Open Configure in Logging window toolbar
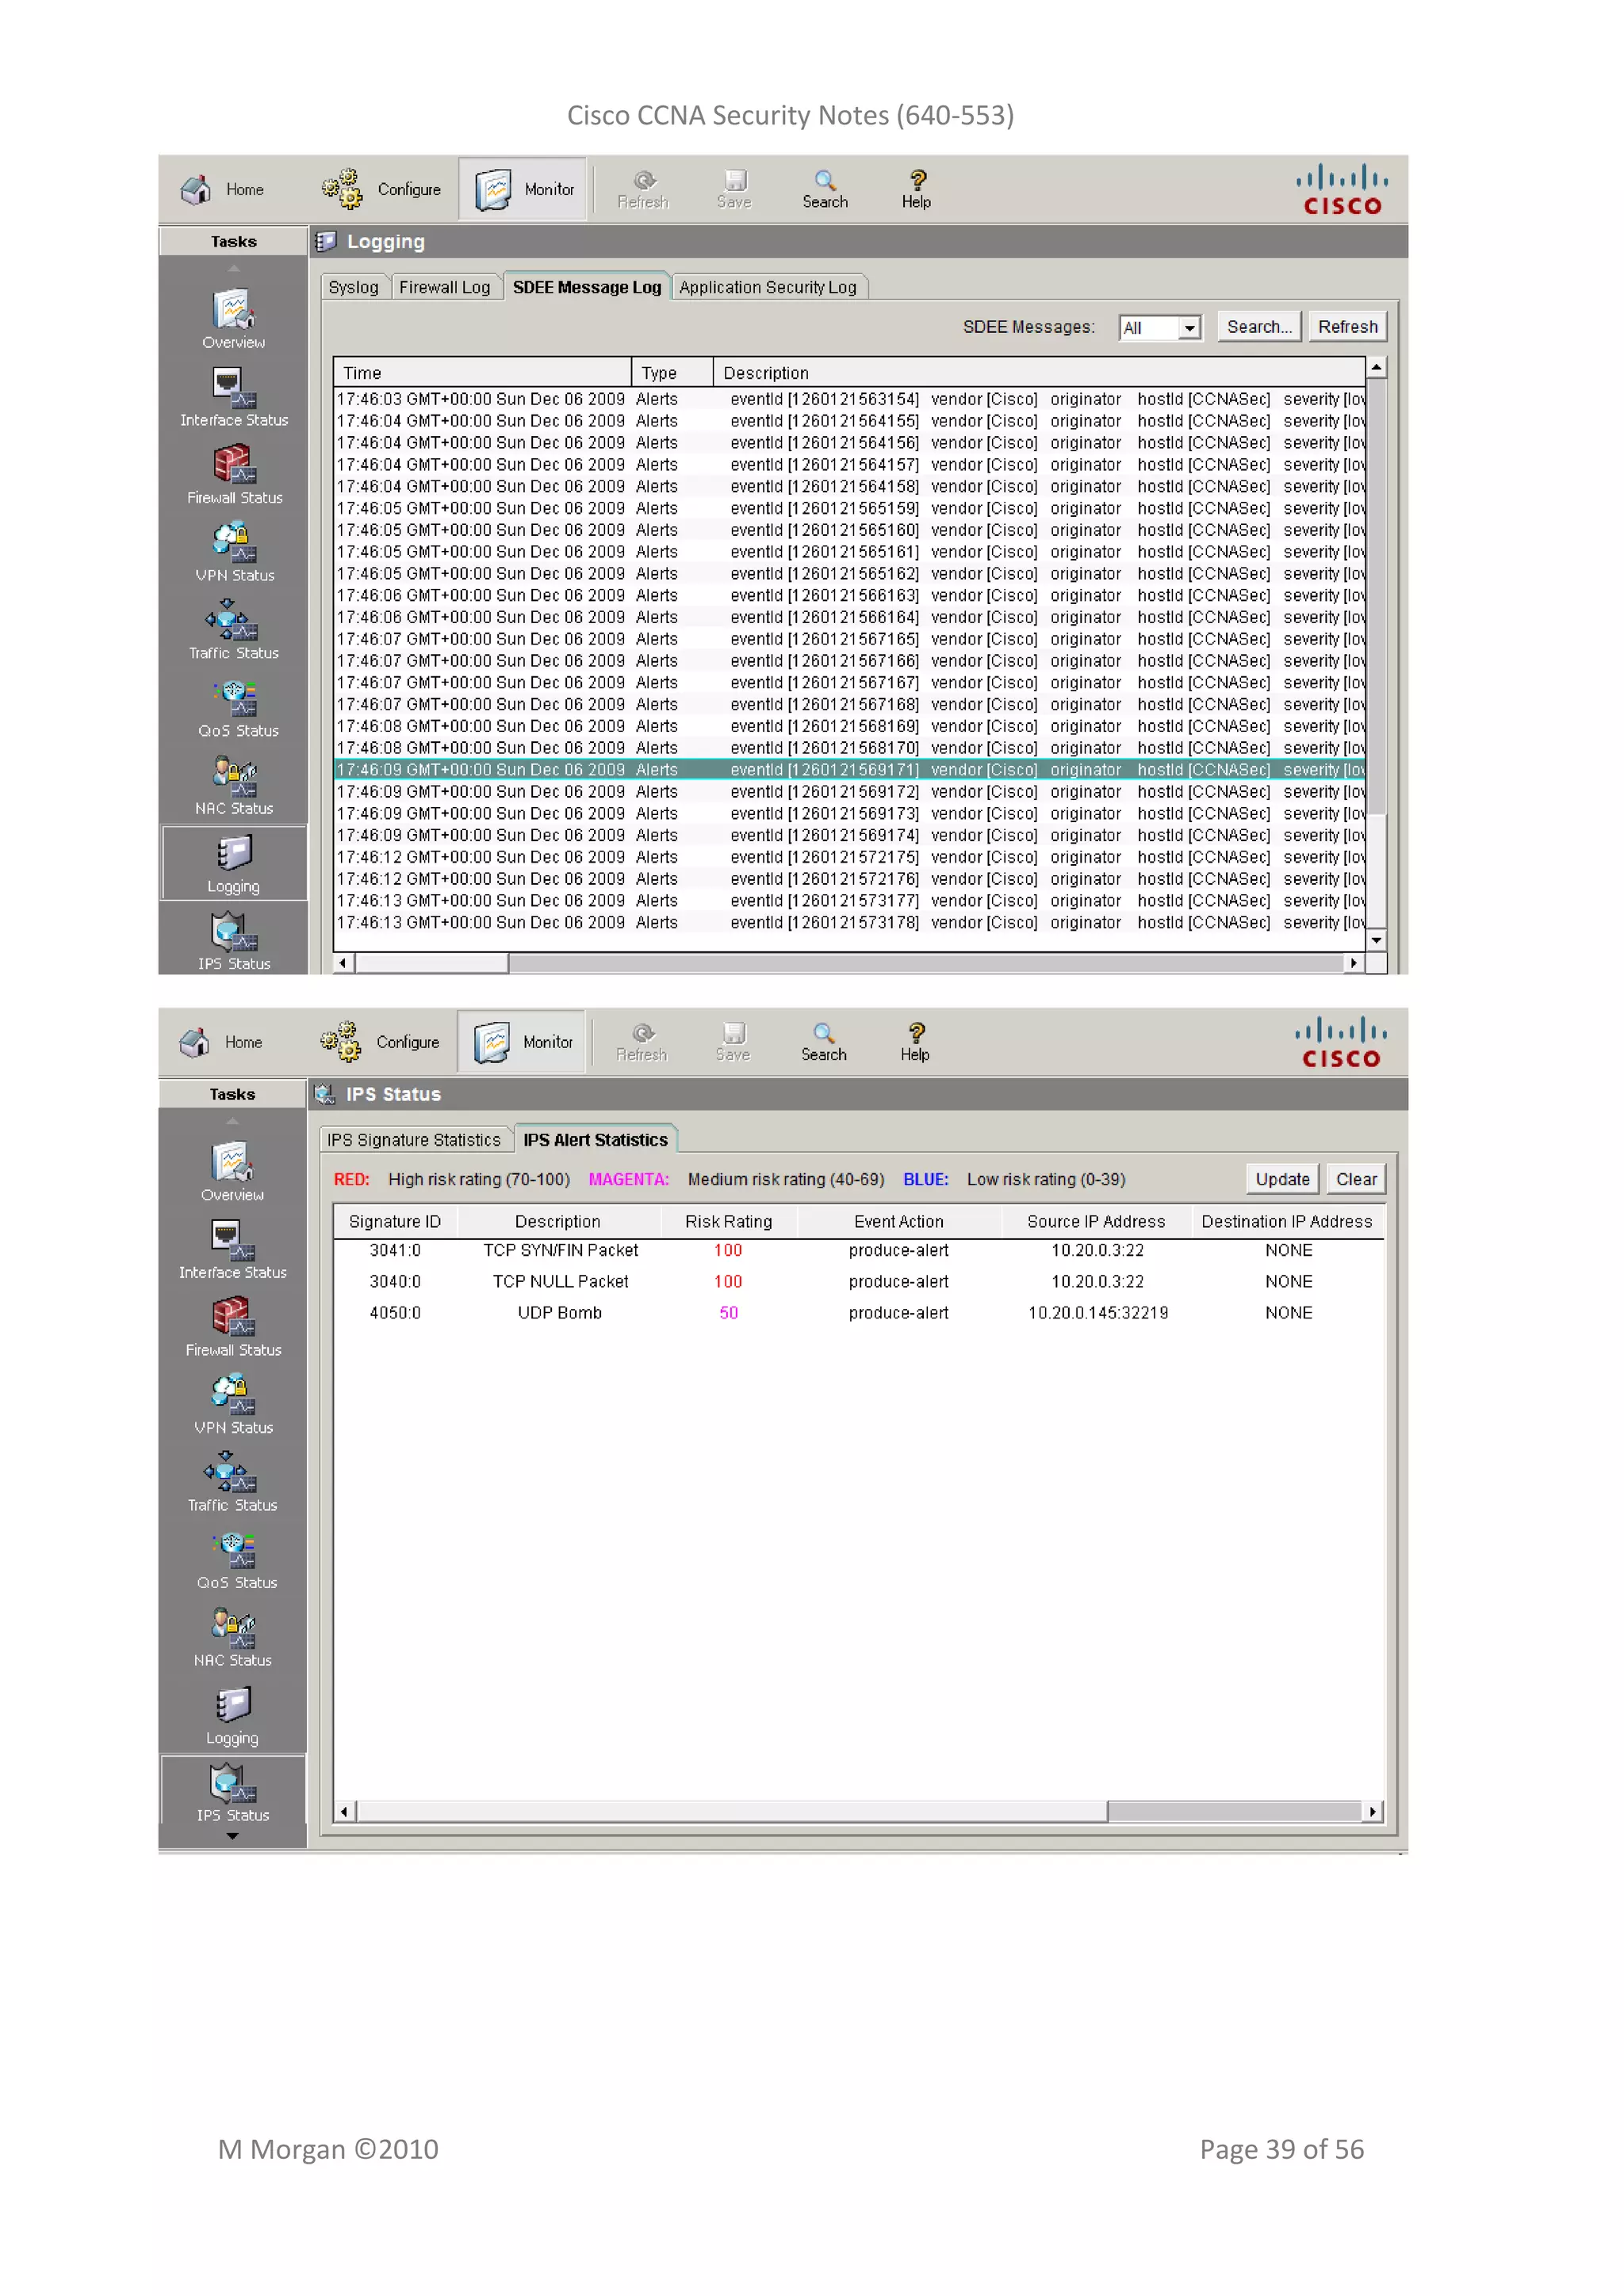This screenshot has height=2296, width=1624. click(x=382, y=189)
